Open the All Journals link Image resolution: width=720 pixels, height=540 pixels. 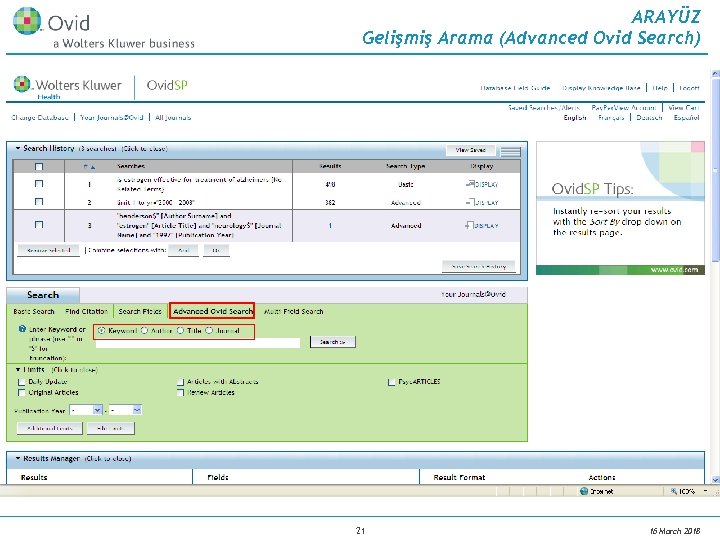tap(173, 118)
